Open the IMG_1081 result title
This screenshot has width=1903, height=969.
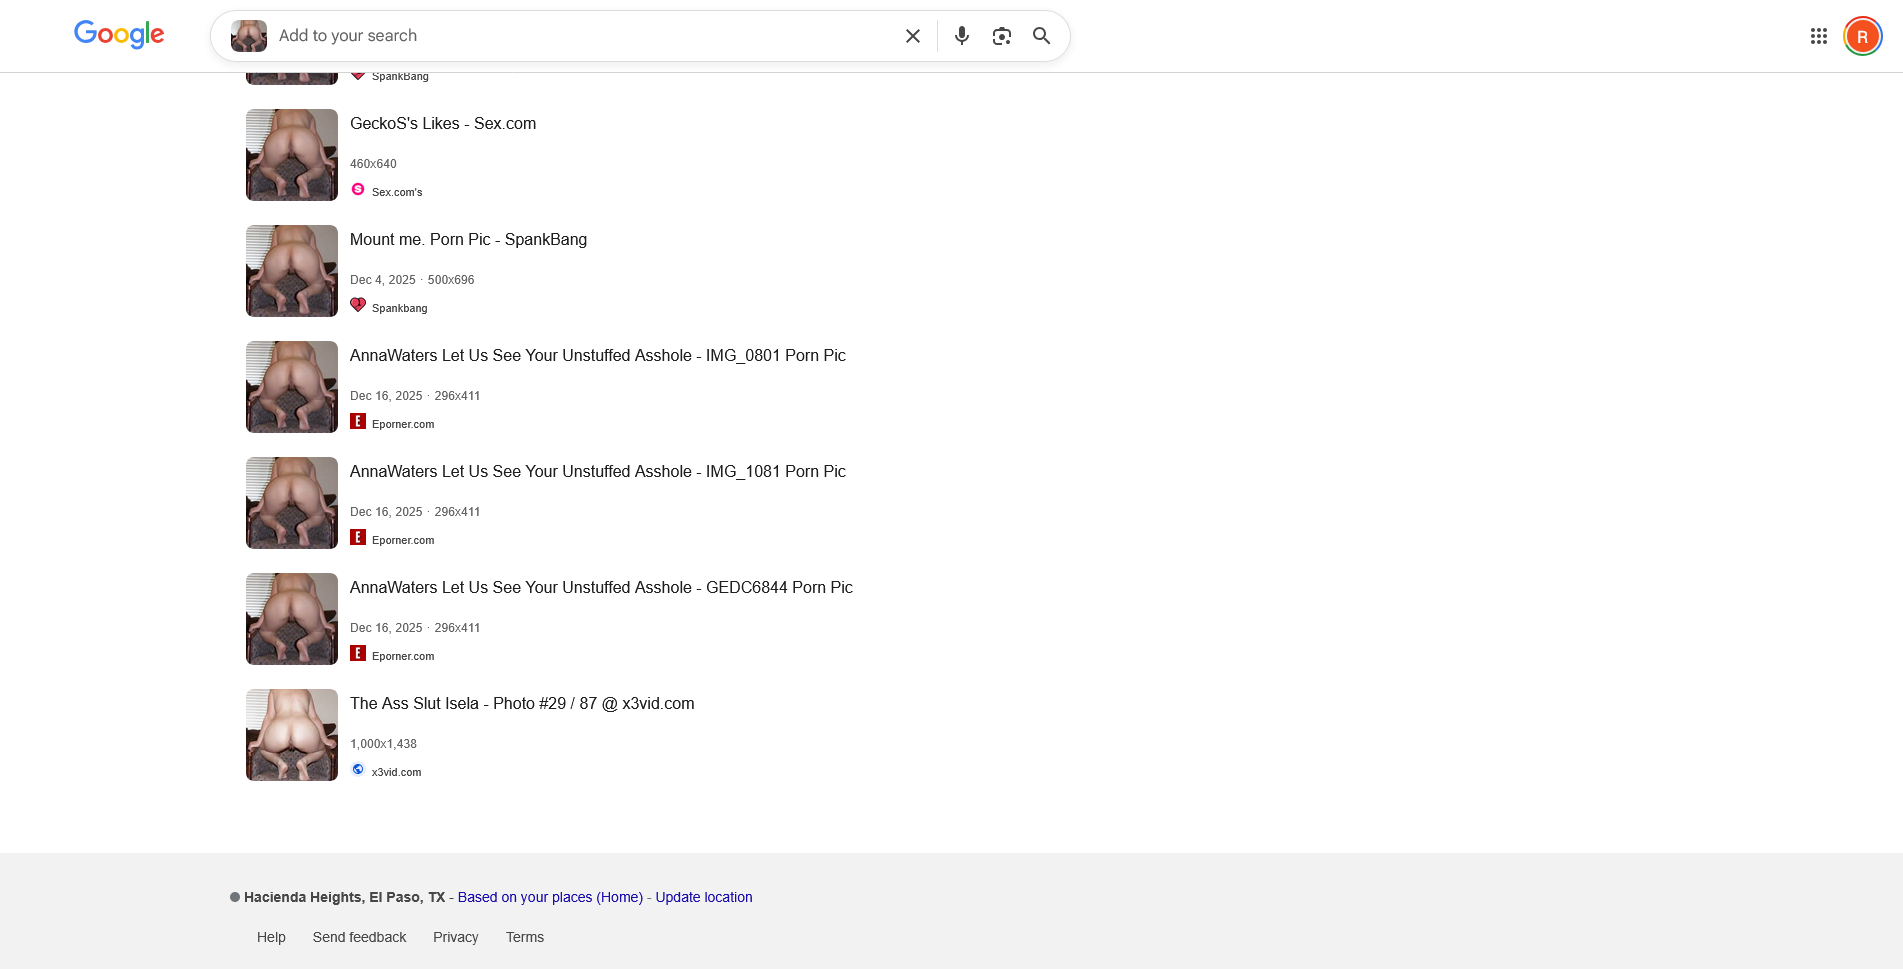tap(597, 472)
